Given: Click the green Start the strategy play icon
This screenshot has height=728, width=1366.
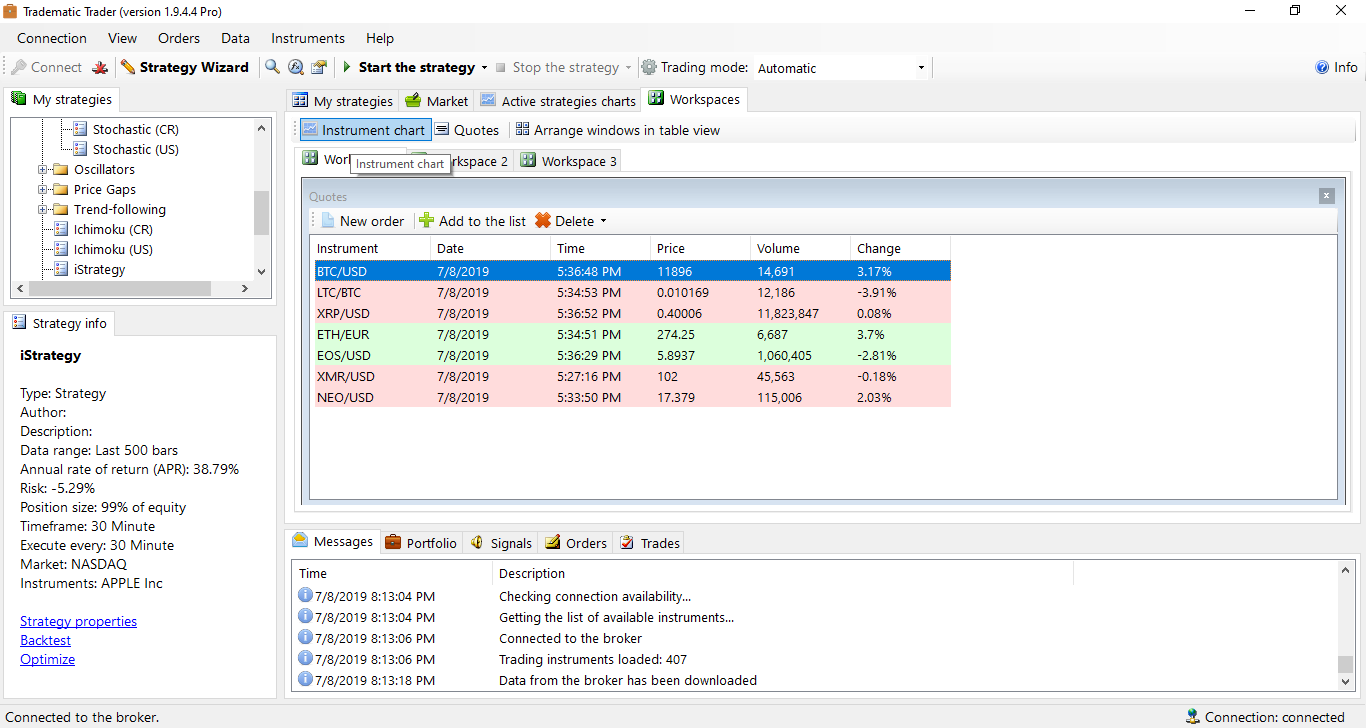Looking at the screenshot, I should (347, 68).
